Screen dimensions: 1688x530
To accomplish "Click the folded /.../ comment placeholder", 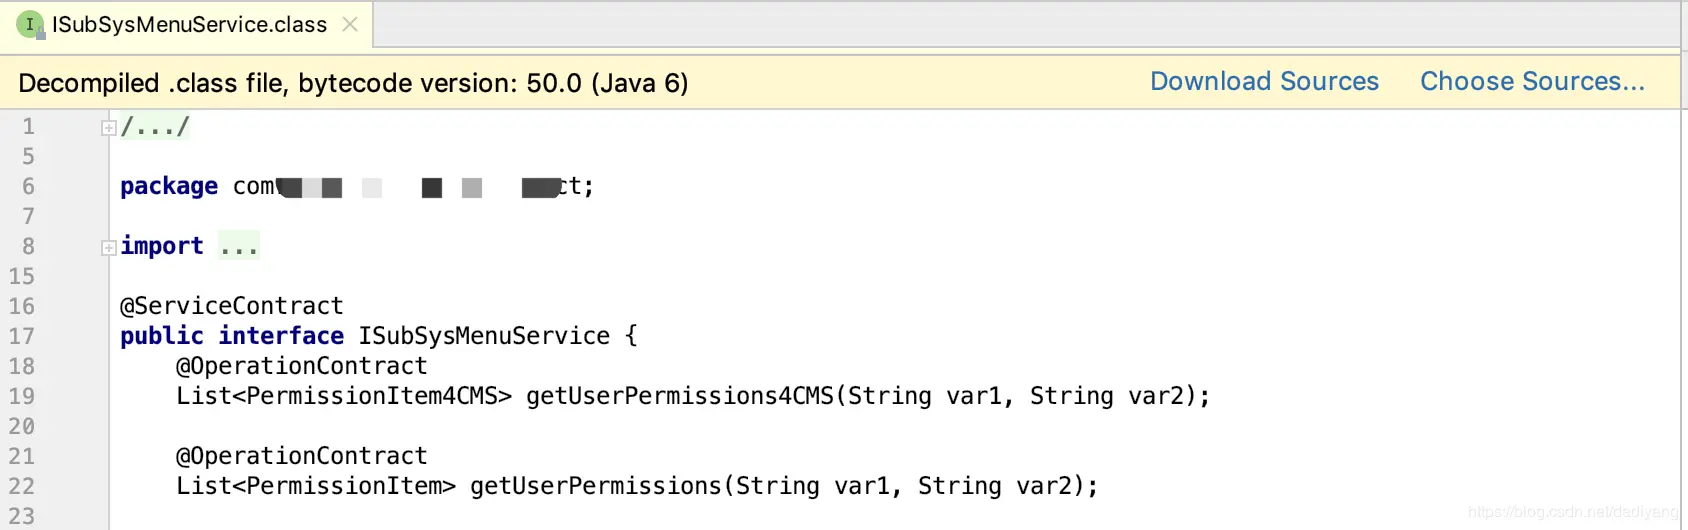I will tap(155, 127).
